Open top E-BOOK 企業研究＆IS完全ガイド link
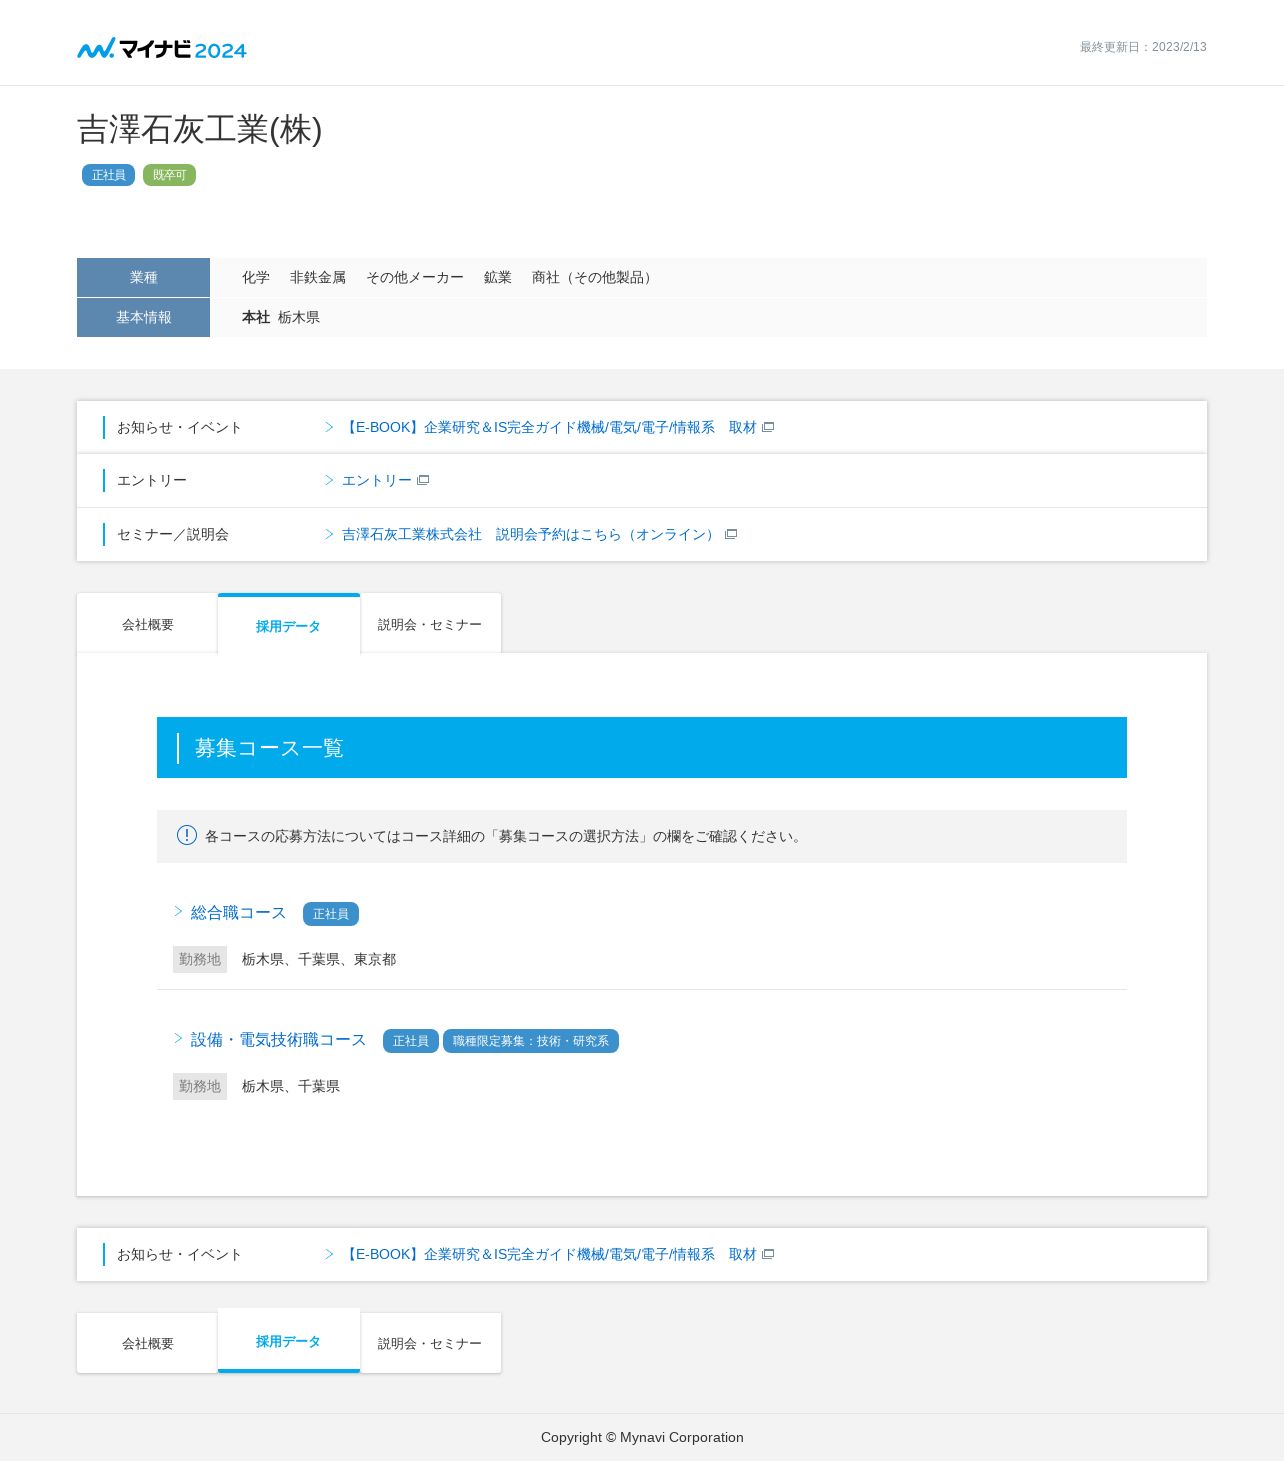Viewport: 1284px width, 1461px height. (549, 427)
